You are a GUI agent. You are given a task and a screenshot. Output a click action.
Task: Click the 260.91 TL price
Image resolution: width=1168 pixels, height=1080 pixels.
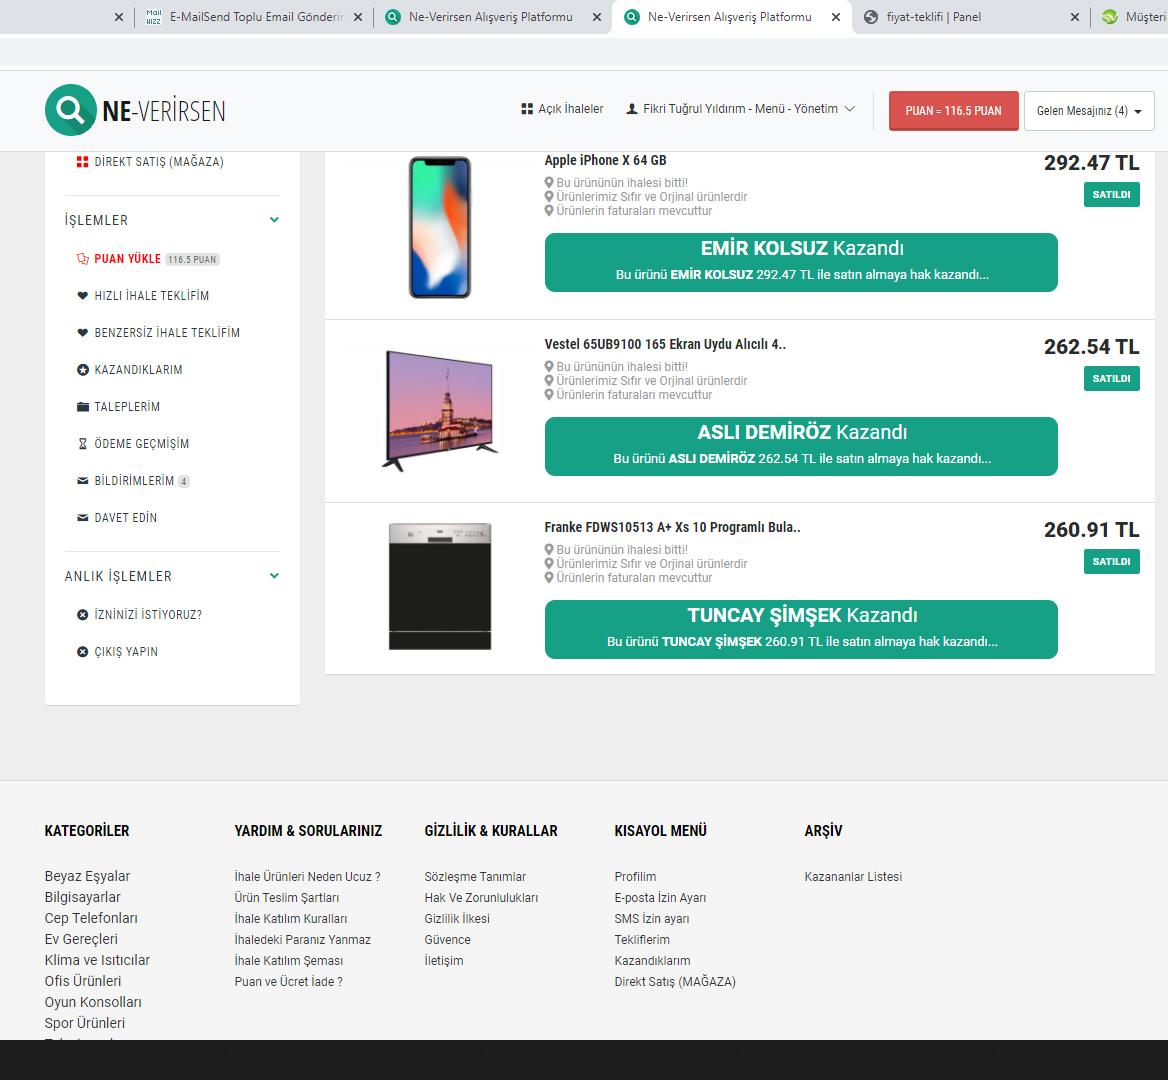point(1091,530)
